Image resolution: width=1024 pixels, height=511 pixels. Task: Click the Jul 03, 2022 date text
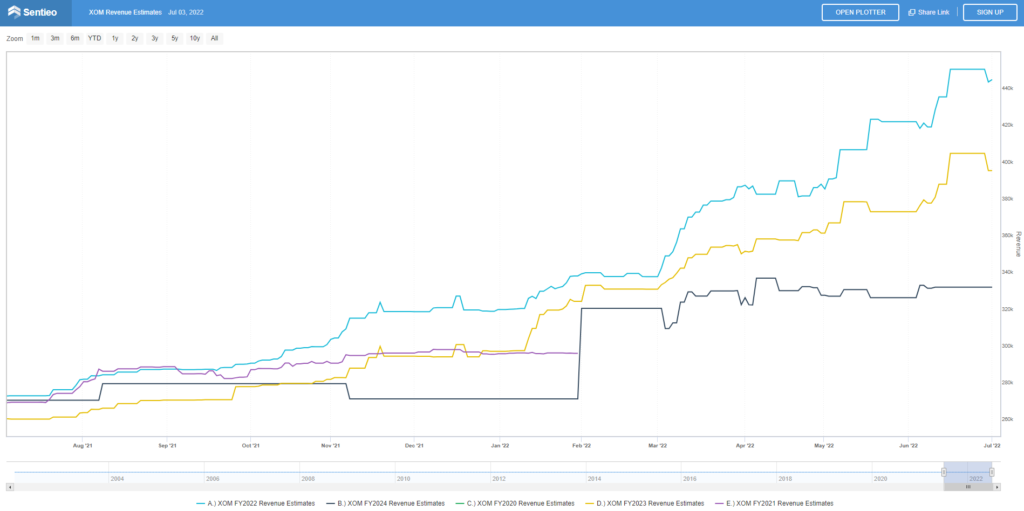click(x=185, y=12)
